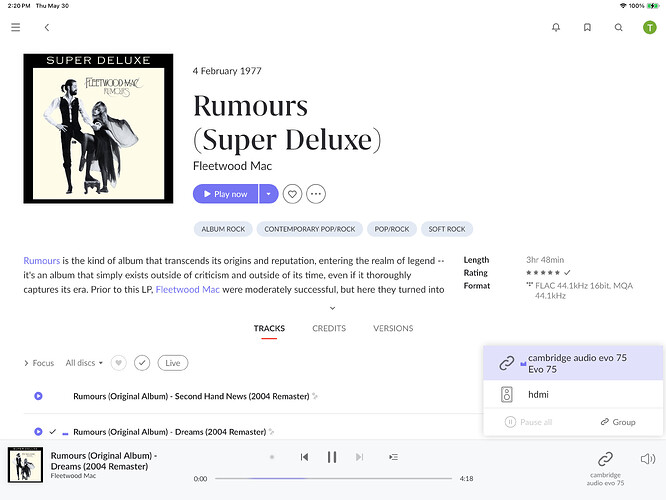Play Second Hand News track icon
Screen dimensions: 666x500
(38, 396)
